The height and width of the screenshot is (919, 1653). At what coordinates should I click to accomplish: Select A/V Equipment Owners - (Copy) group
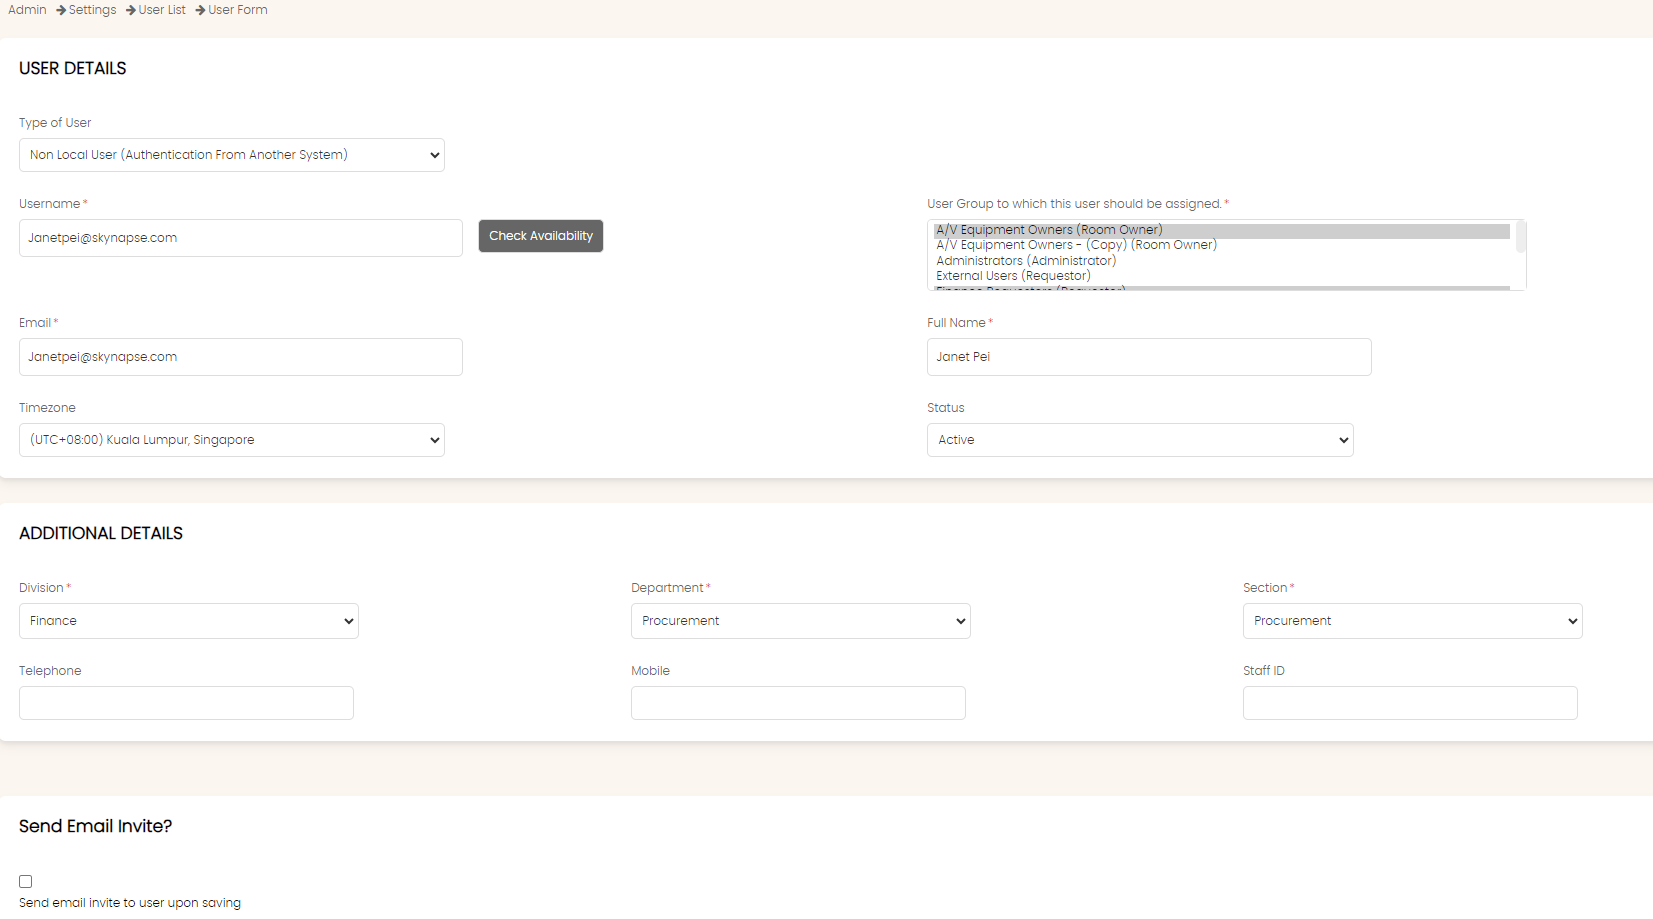(x=1221, y=245)
